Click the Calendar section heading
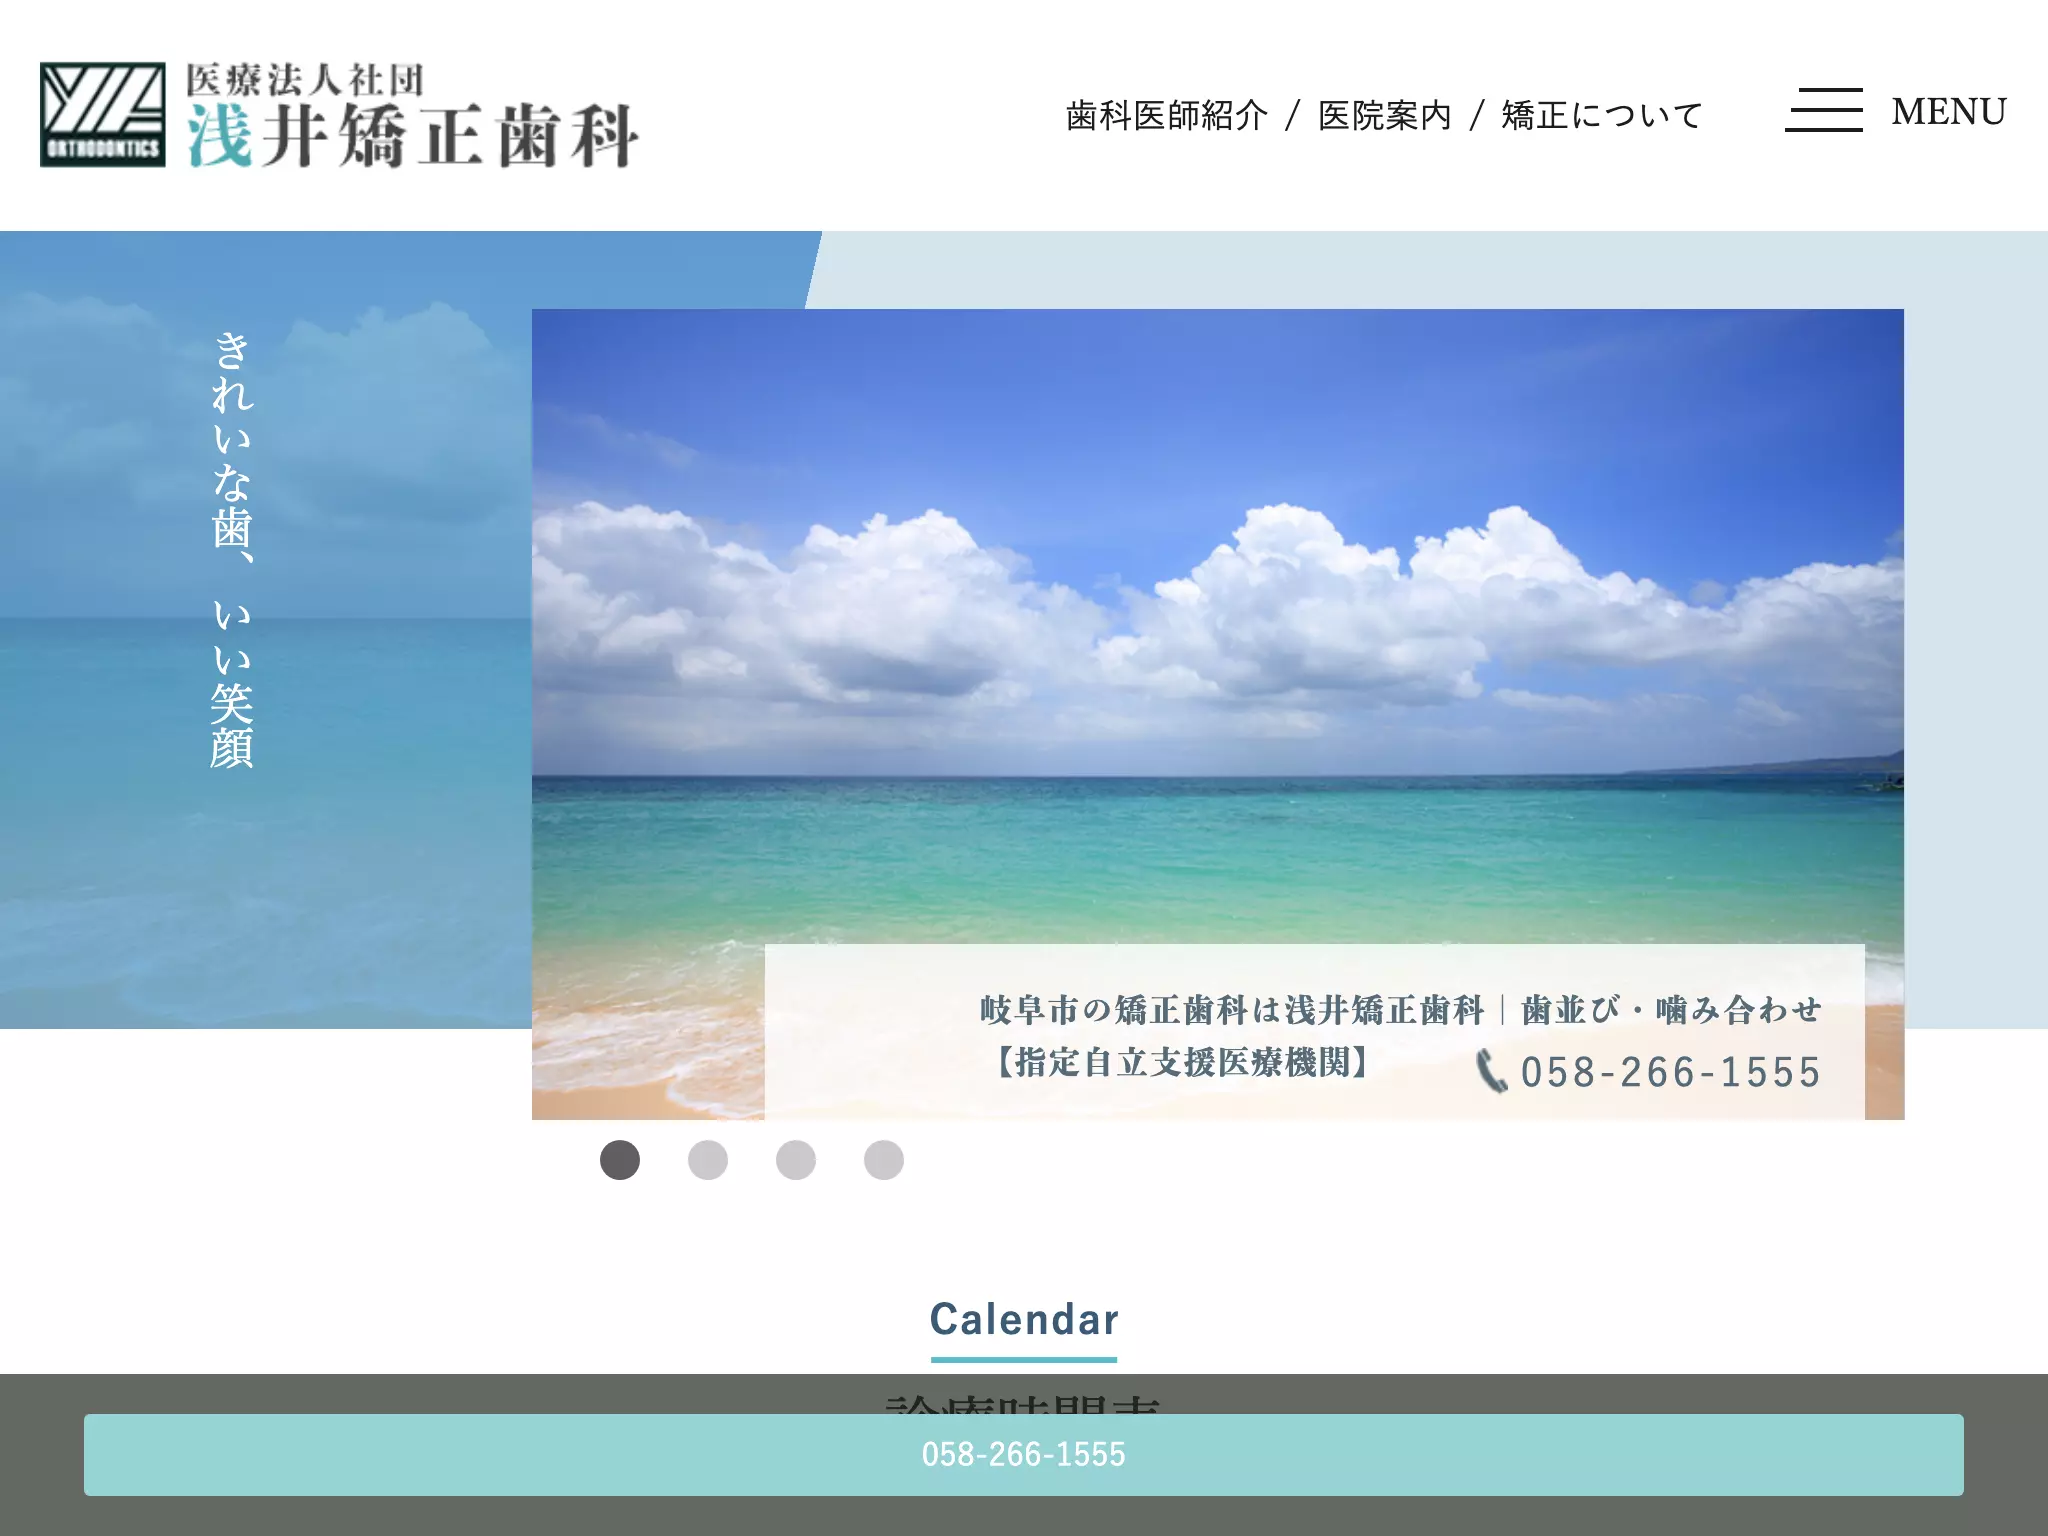2048x1536 pixels. [x=1024, y=1319]
